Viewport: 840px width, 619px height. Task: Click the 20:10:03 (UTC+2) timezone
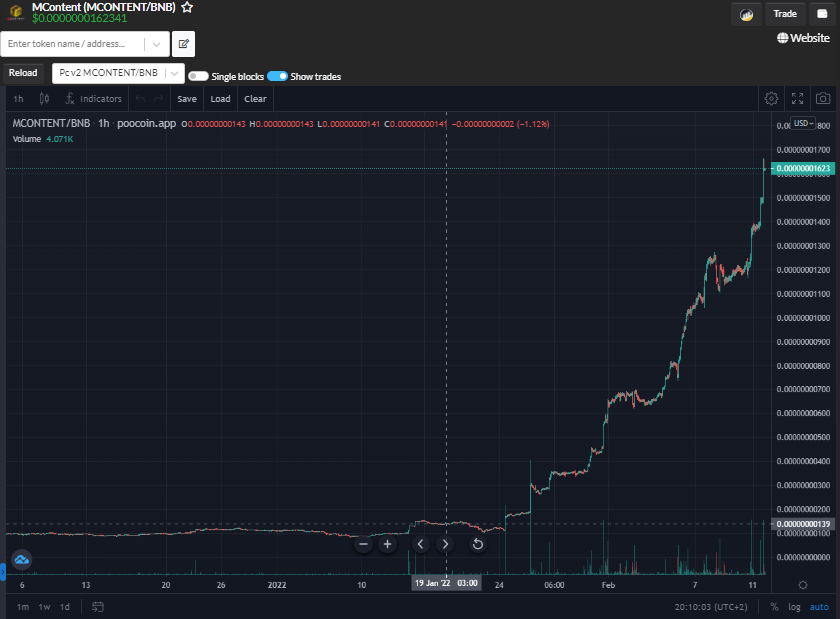point(710,607)
